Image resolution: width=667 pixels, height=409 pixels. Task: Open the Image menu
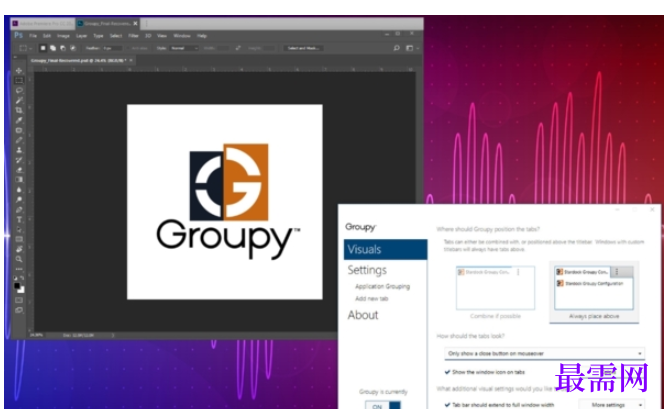[63, 36]
